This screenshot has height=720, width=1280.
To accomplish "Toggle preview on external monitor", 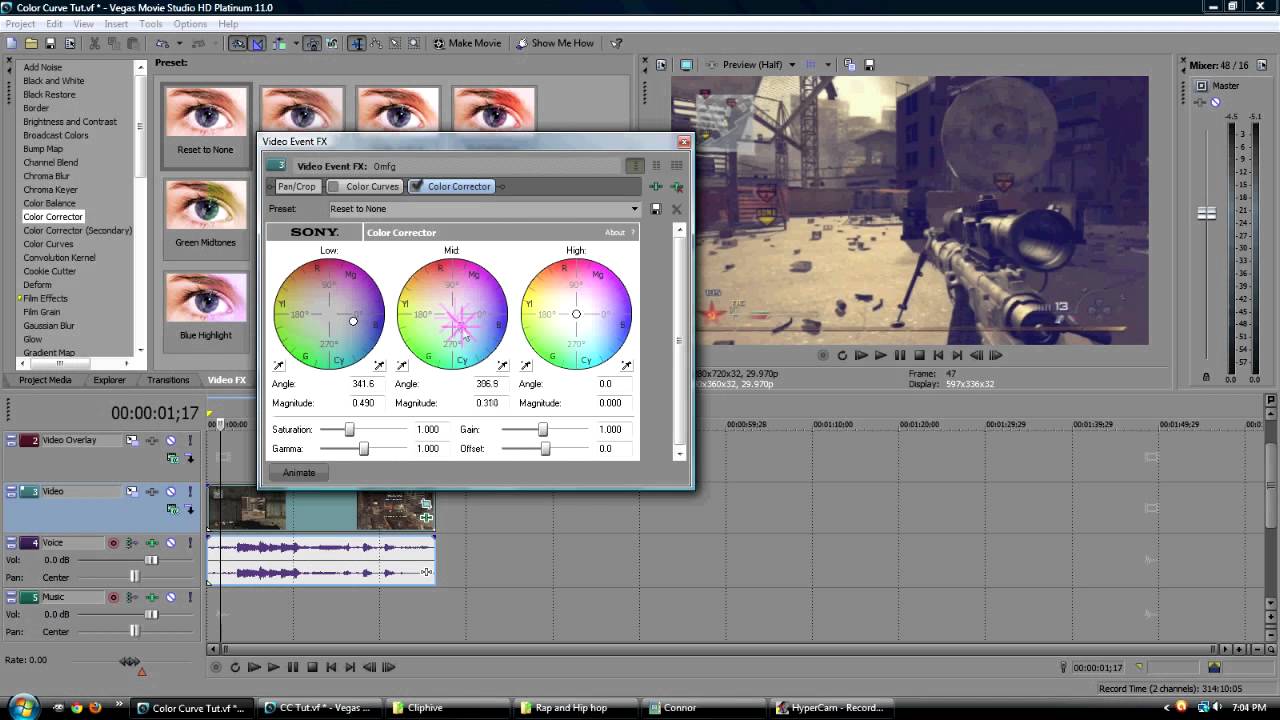I will (x=686, y=65).
